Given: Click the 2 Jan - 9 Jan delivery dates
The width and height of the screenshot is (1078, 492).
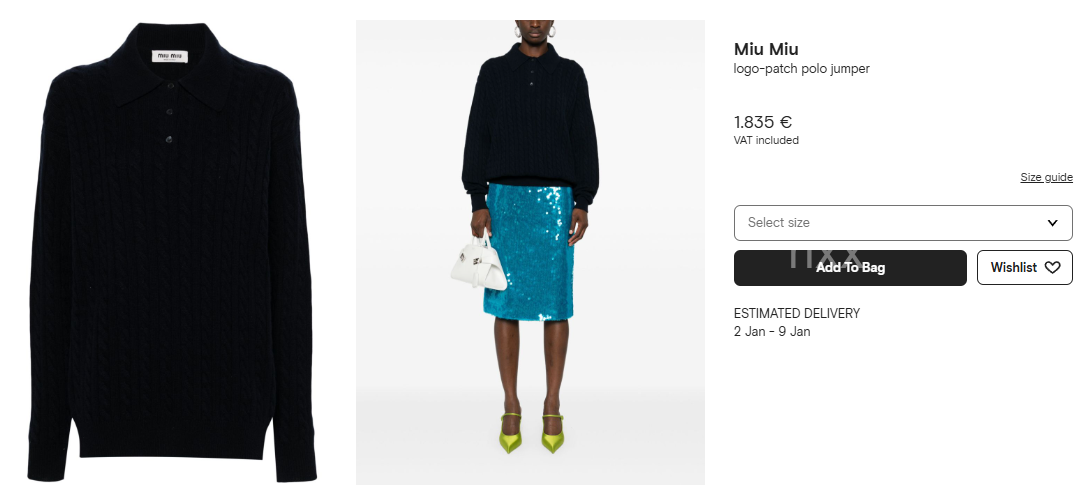Looking at the screenshot, I should click(x=772, y=332).
